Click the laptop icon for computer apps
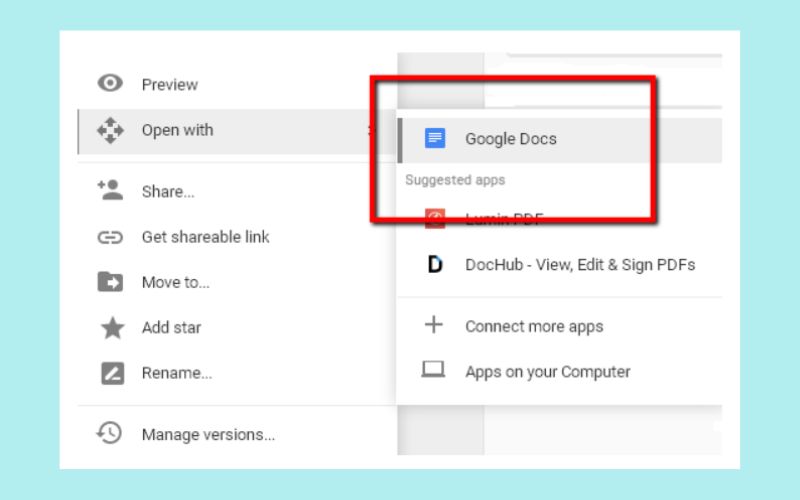 [x=433, y=369]
